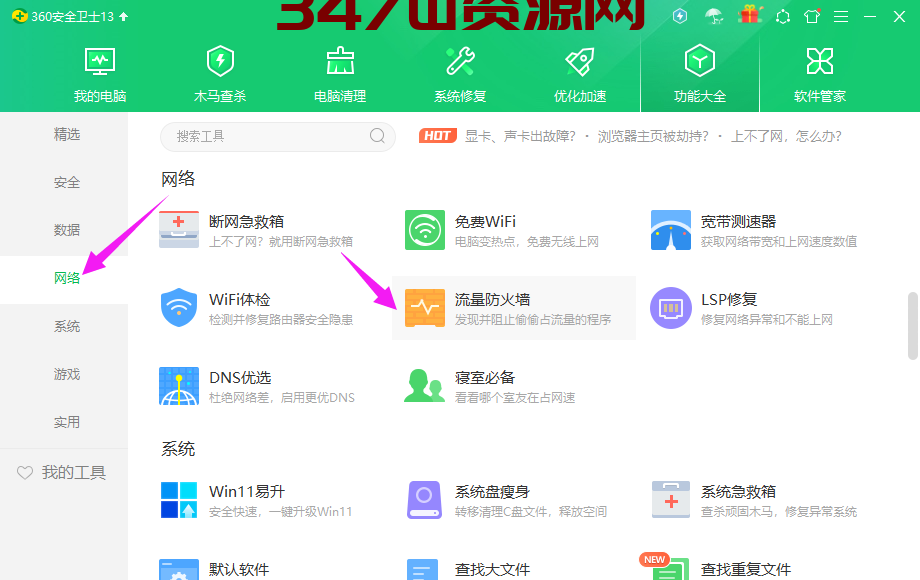Open 木马查杀 shield icon

tap(220, 61)
